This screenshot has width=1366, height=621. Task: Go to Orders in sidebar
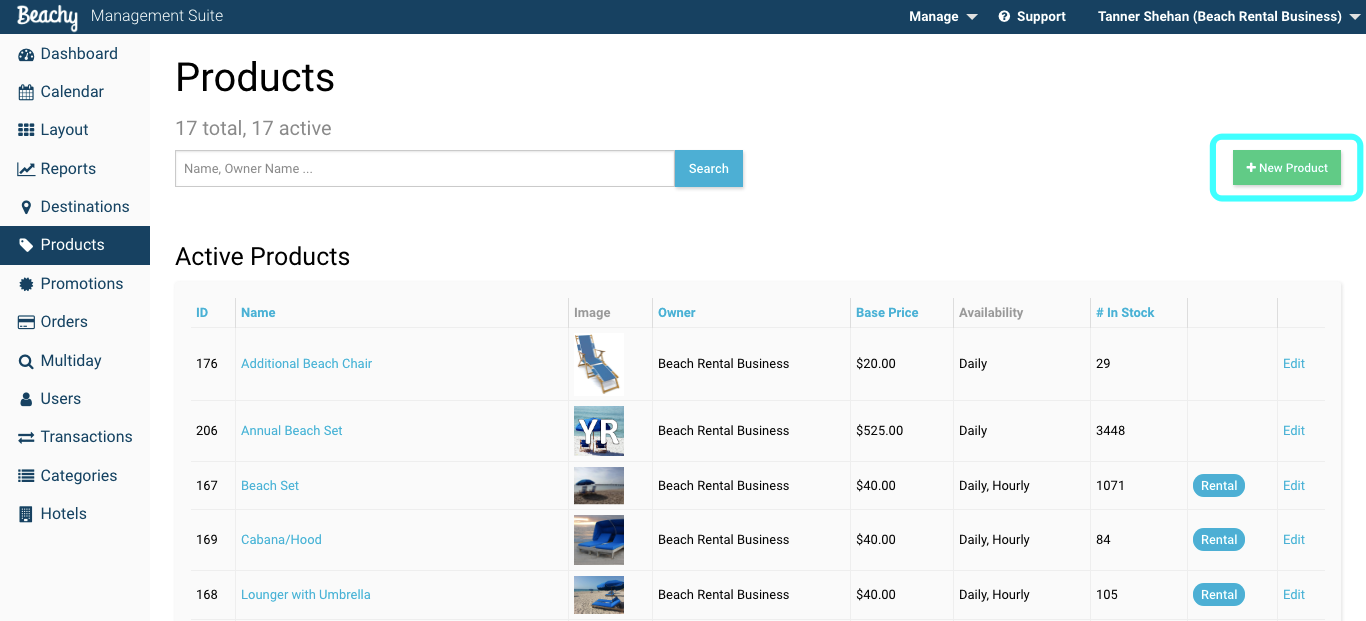click(75, 322)
